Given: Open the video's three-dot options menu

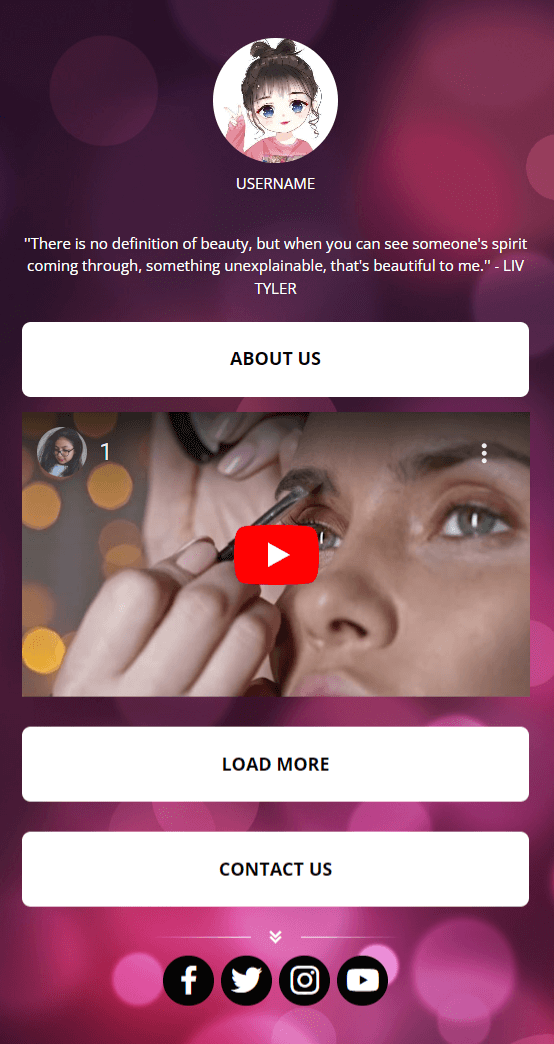Looking at the screenshot, I should click(x=484, y=453).
